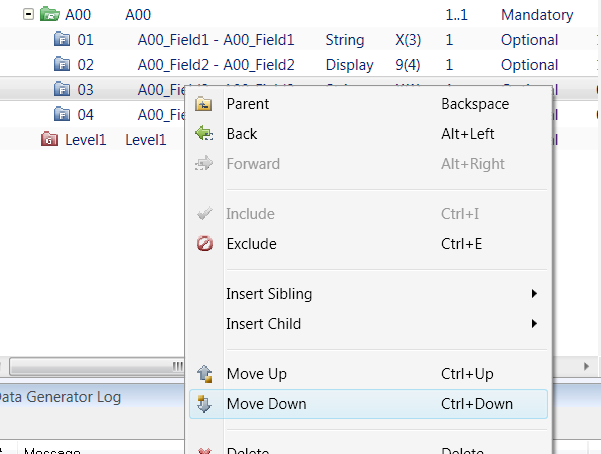The width and height of the screenshot is (601, 454).
Task: Select the Level1 tree row
Action: point(85,140)
